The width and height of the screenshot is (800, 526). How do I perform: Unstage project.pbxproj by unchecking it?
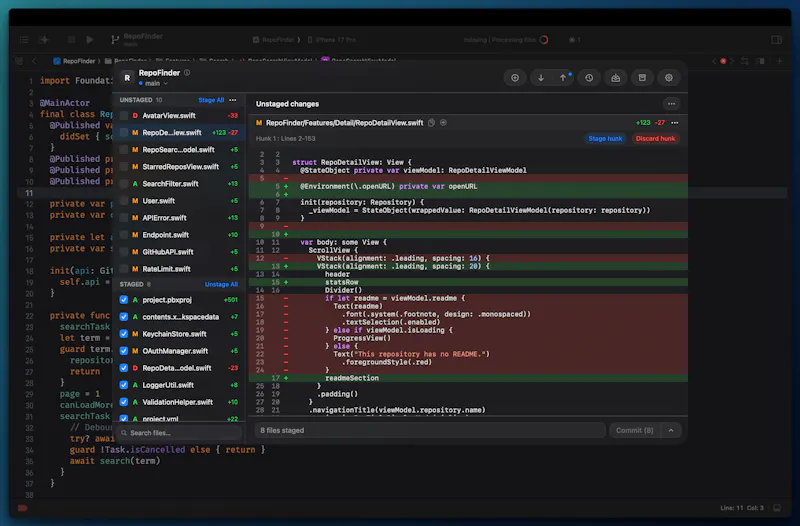point(124,300)
